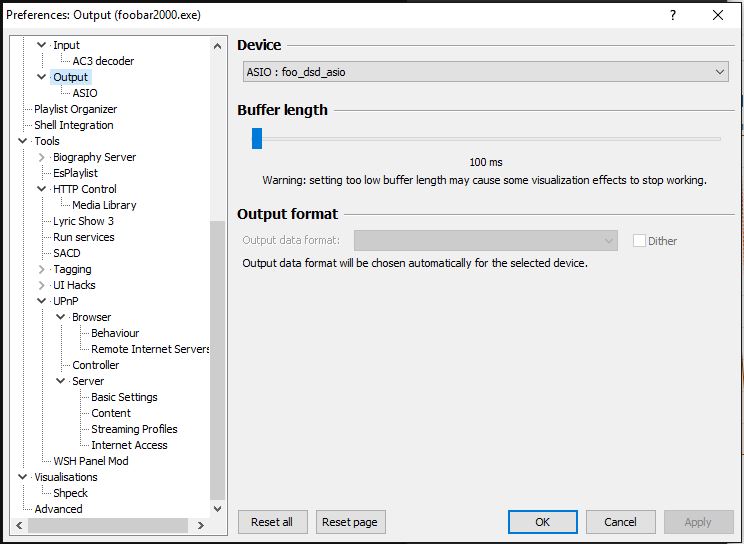Click Reset page button
Viewport: 744px width, 544px height.
(x=350, y=522)
